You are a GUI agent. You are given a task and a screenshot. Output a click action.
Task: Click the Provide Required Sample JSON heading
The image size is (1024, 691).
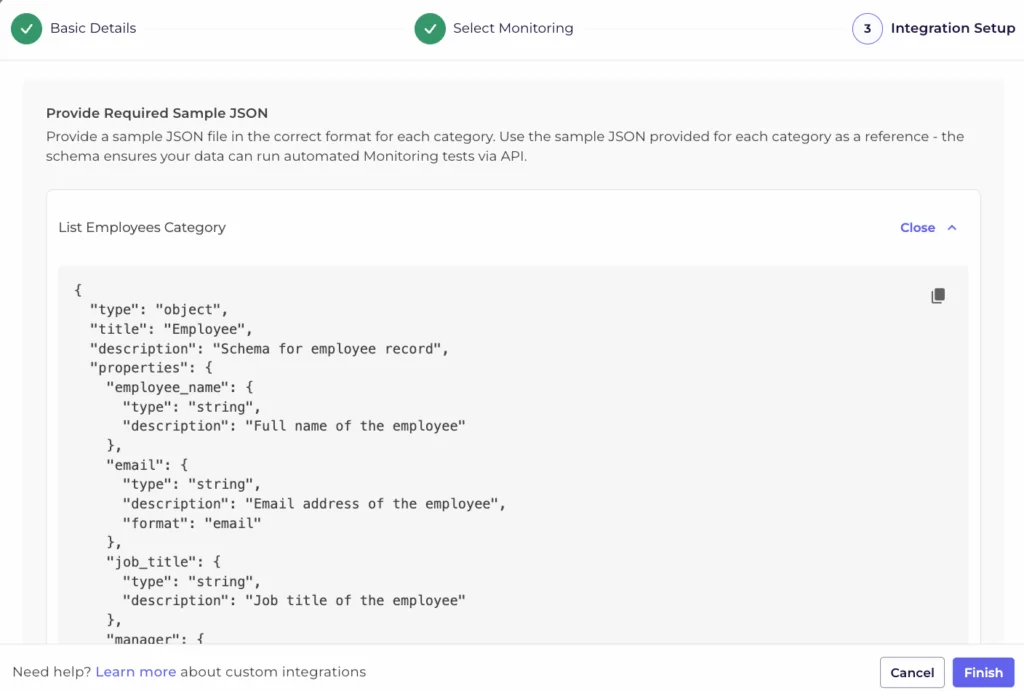(157, 113)
